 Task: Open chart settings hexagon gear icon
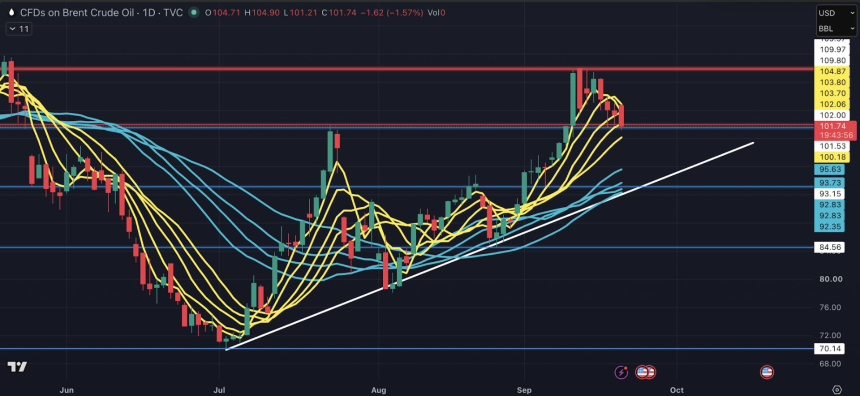click(836, 390)
